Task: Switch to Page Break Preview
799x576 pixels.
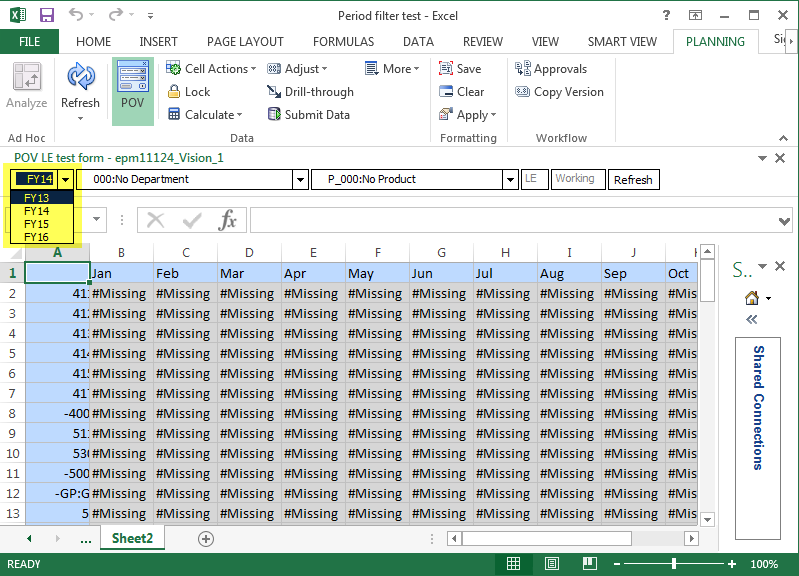Action: (590, 564)
